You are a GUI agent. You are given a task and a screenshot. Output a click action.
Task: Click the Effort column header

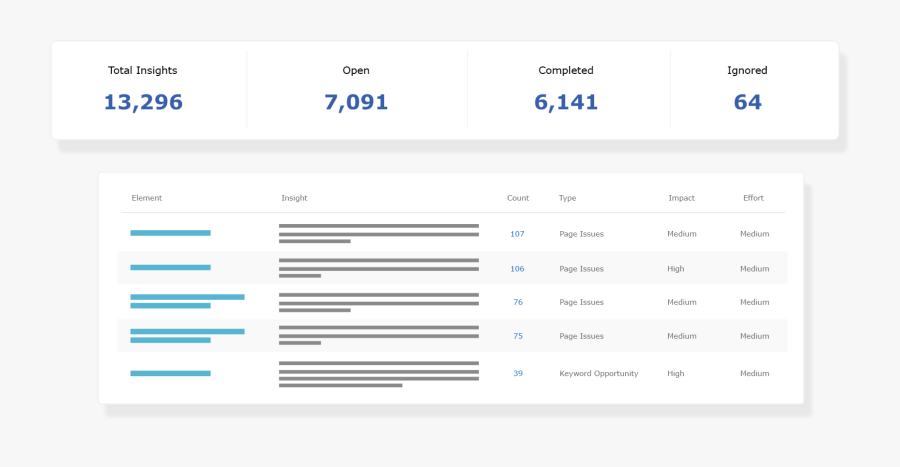point(753,198)
